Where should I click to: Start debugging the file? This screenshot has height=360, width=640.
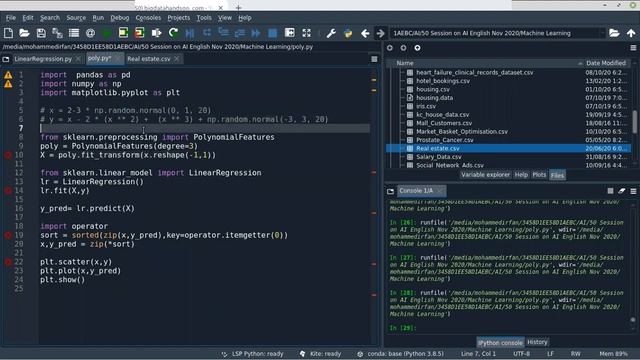tap(190, 33)
